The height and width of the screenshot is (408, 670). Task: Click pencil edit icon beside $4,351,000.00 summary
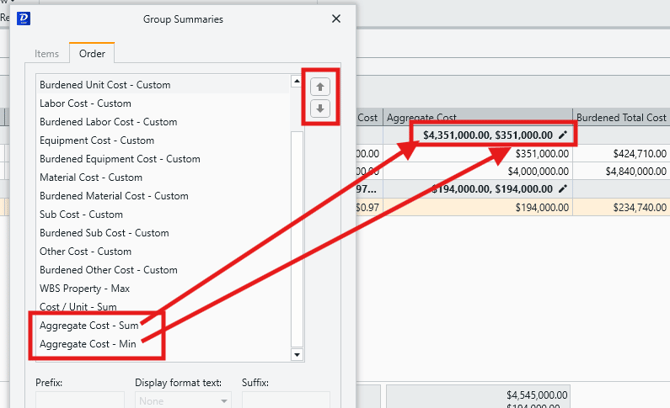(x=563, y=135)
